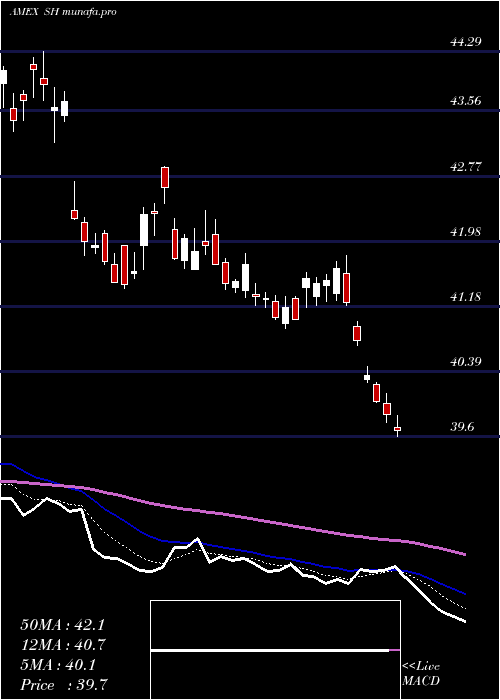Click the 12MA : 40.7 reading

[x=62, y=645]
